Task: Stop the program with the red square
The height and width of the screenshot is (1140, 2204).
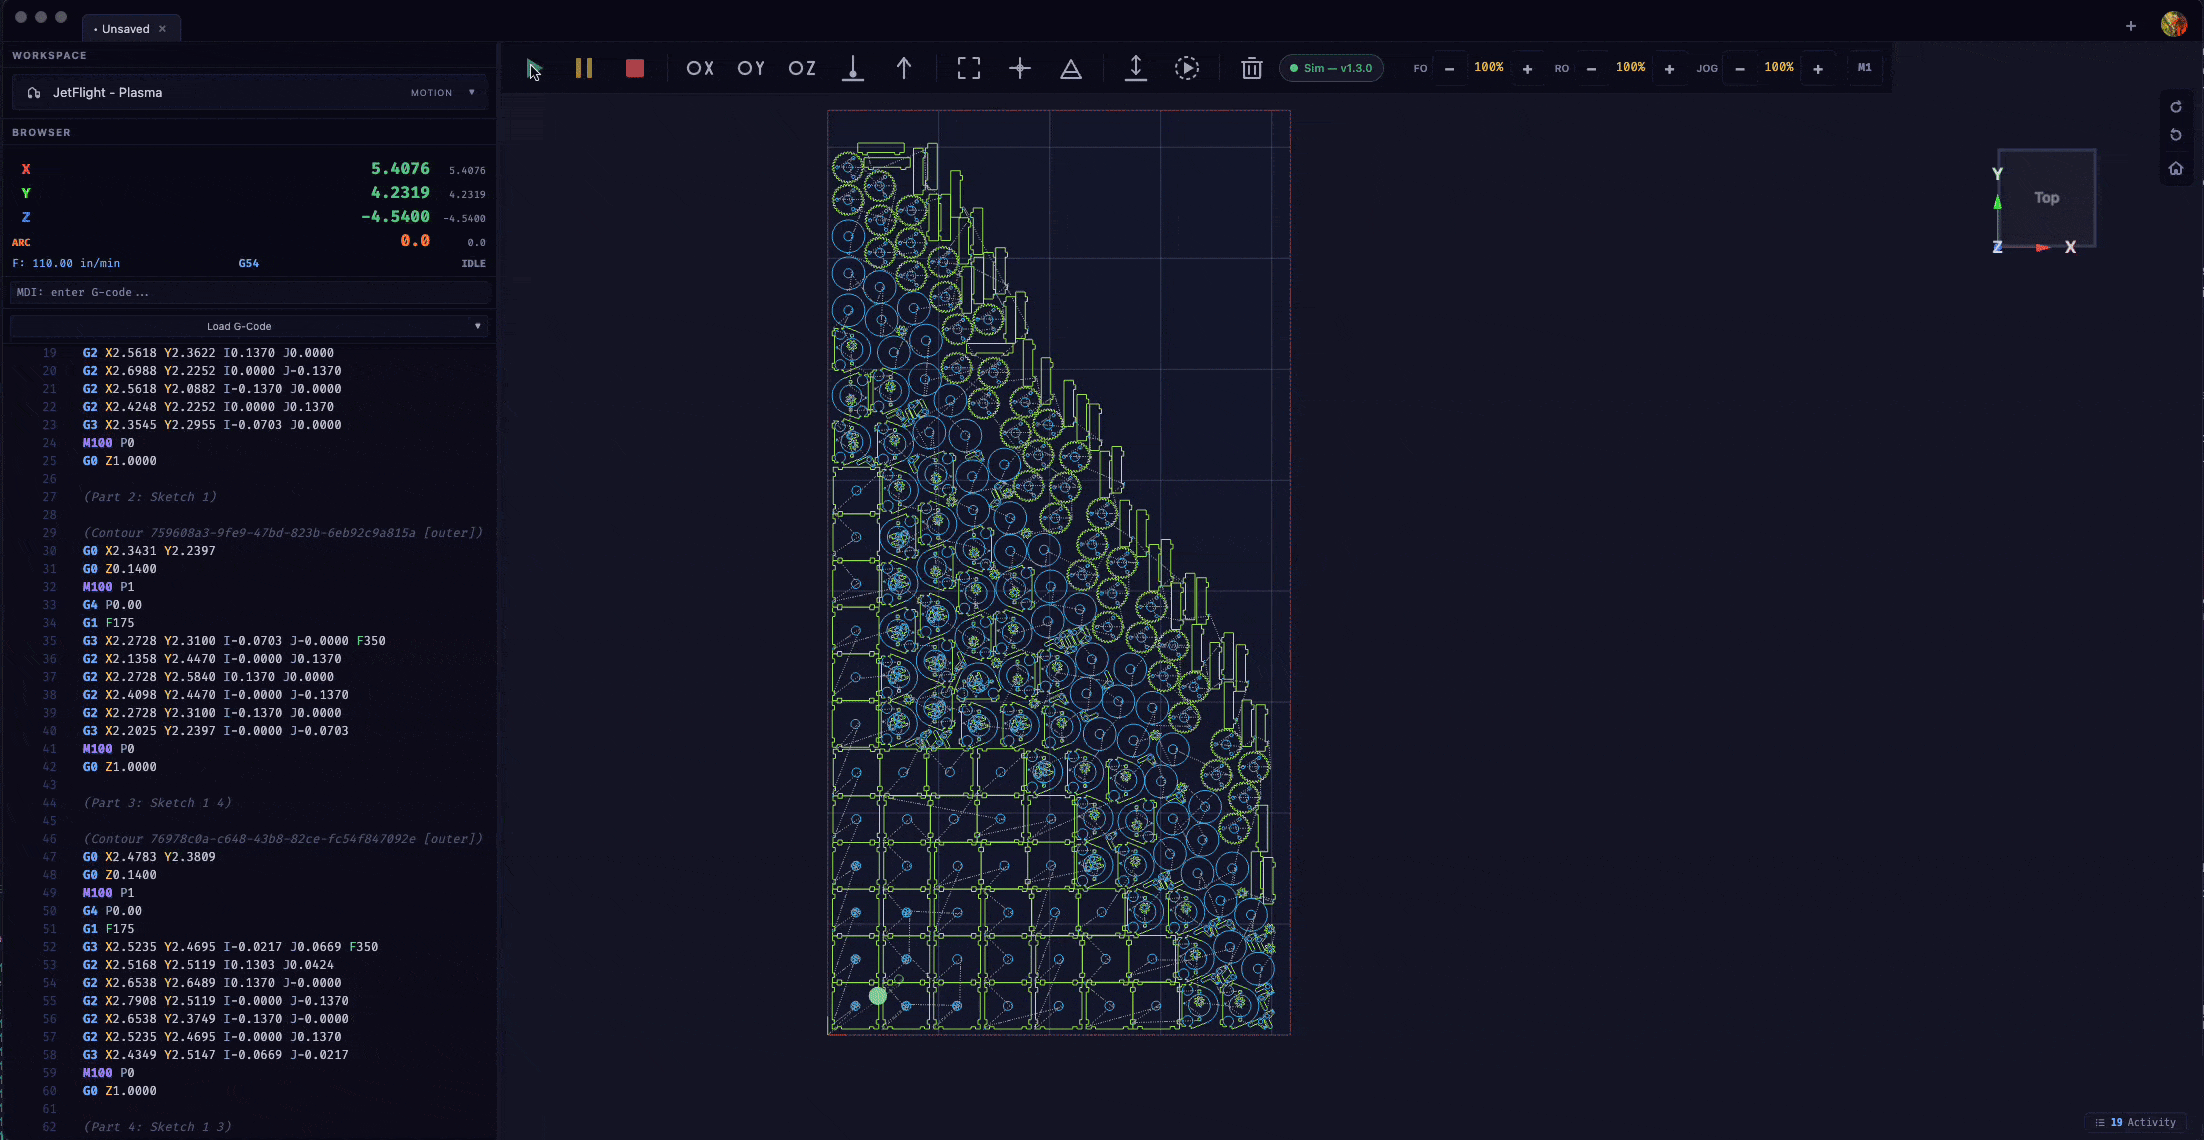Action: [x=635, y=68]
